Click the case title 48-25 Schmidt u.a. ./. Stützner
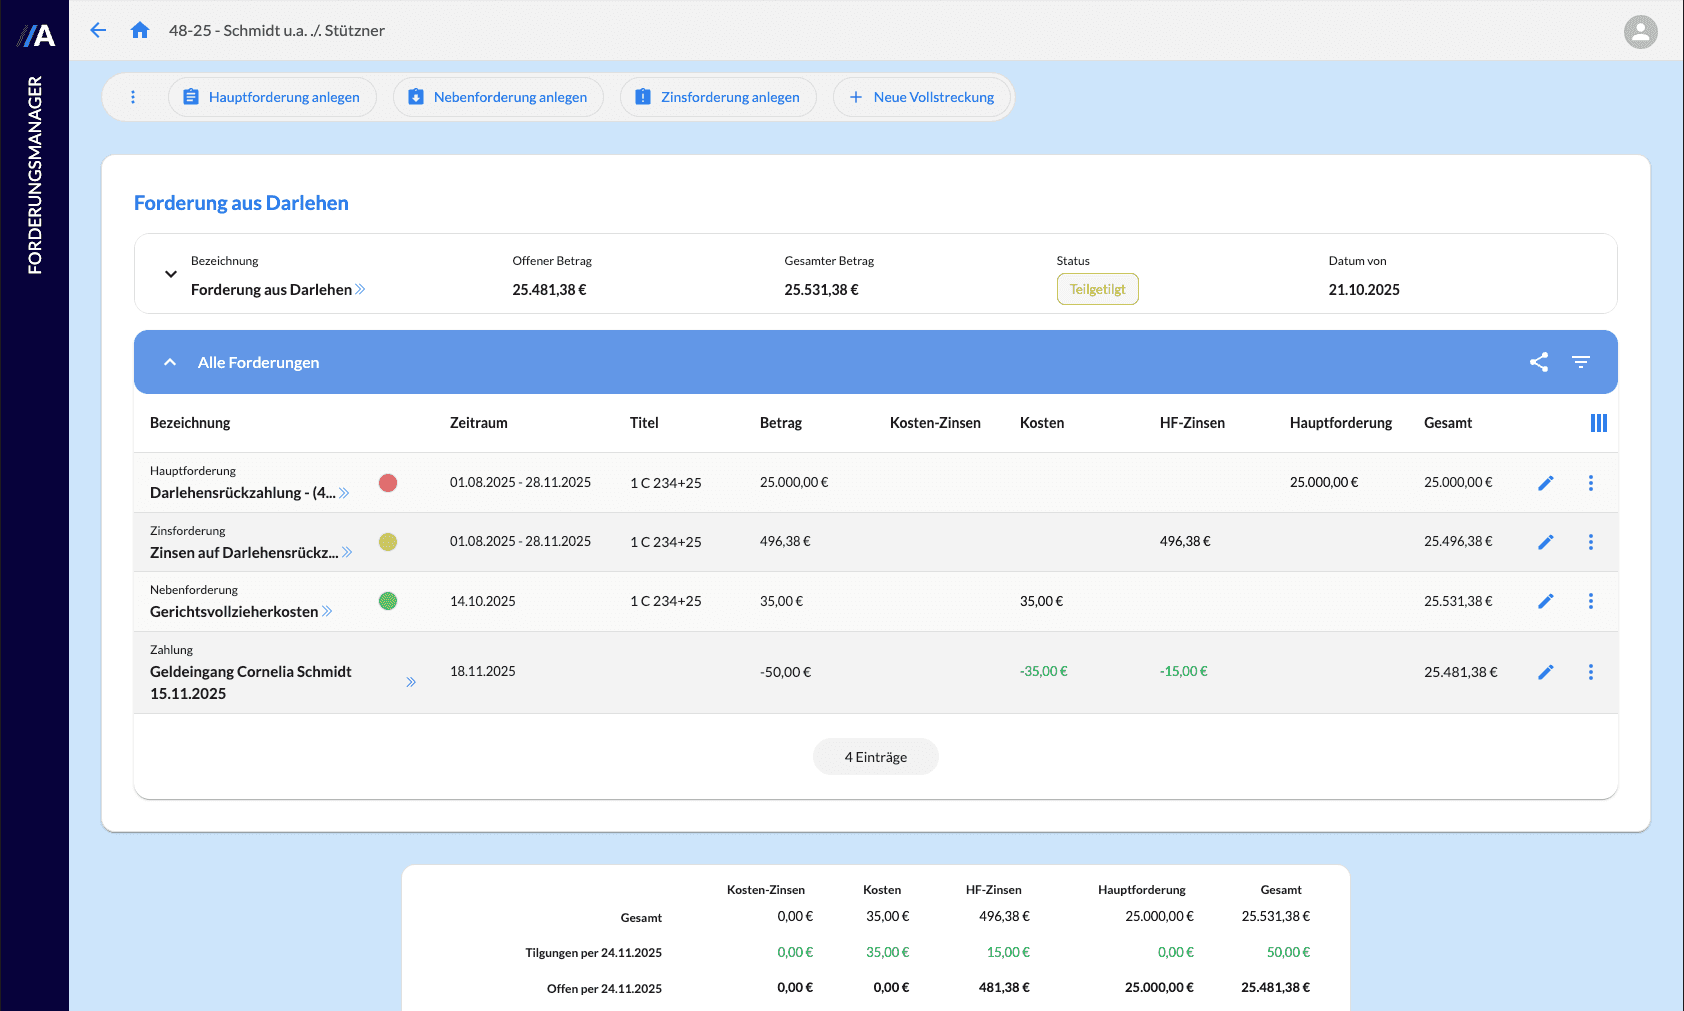 277,31
